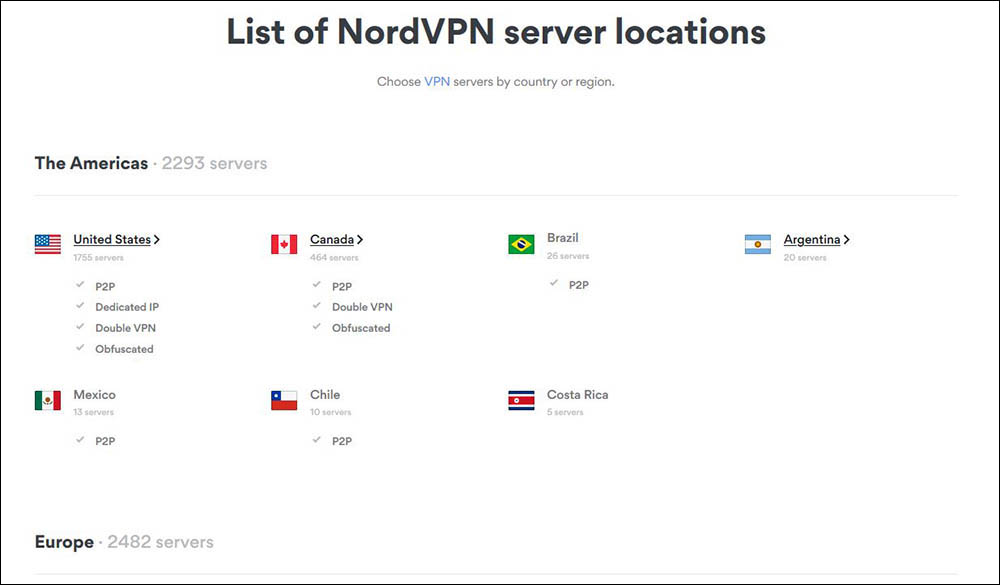Viewport: 1000px width, 585px height.
Task: Expand the Canada server list chevron
Action: [360, 239]
